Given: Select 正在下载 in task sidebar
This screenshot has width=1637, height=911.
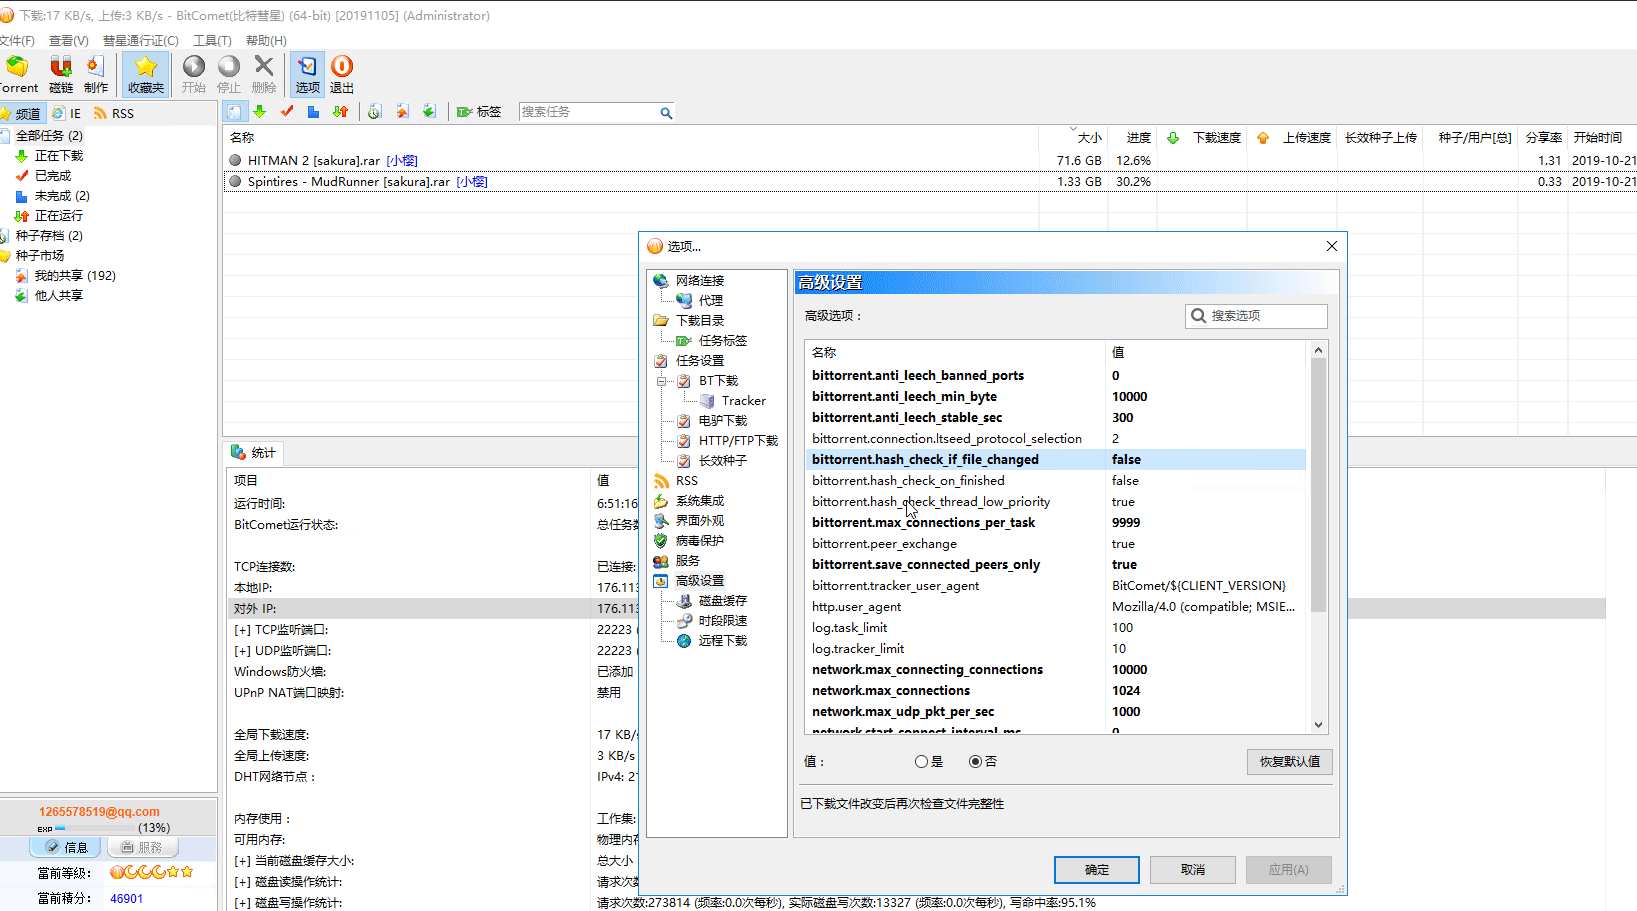Looking at the screenshot, I should [x=59, y=156].
